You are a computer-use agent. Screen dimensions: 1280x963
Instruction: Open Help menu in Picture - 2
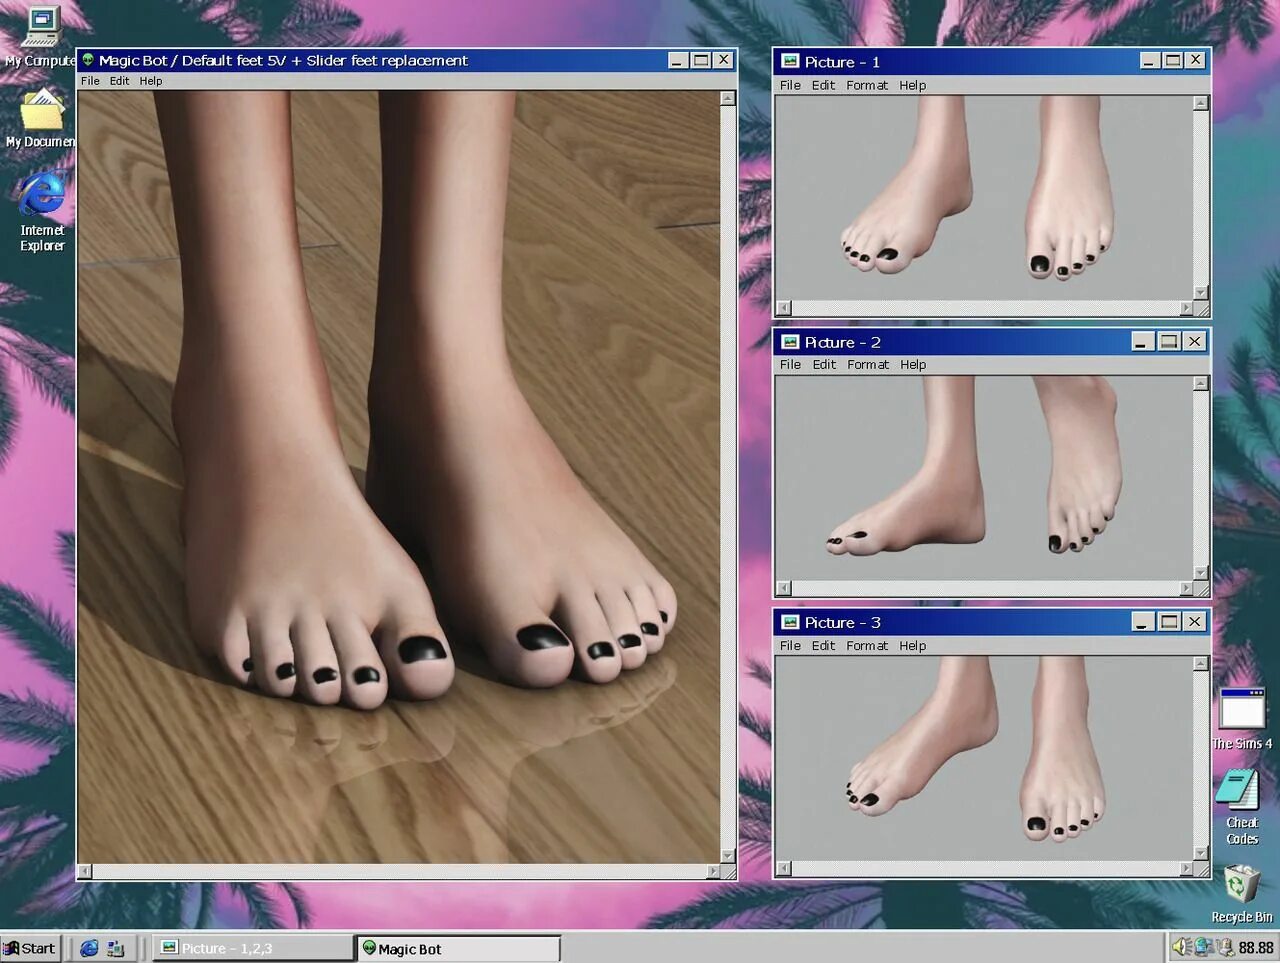(913, 364)
